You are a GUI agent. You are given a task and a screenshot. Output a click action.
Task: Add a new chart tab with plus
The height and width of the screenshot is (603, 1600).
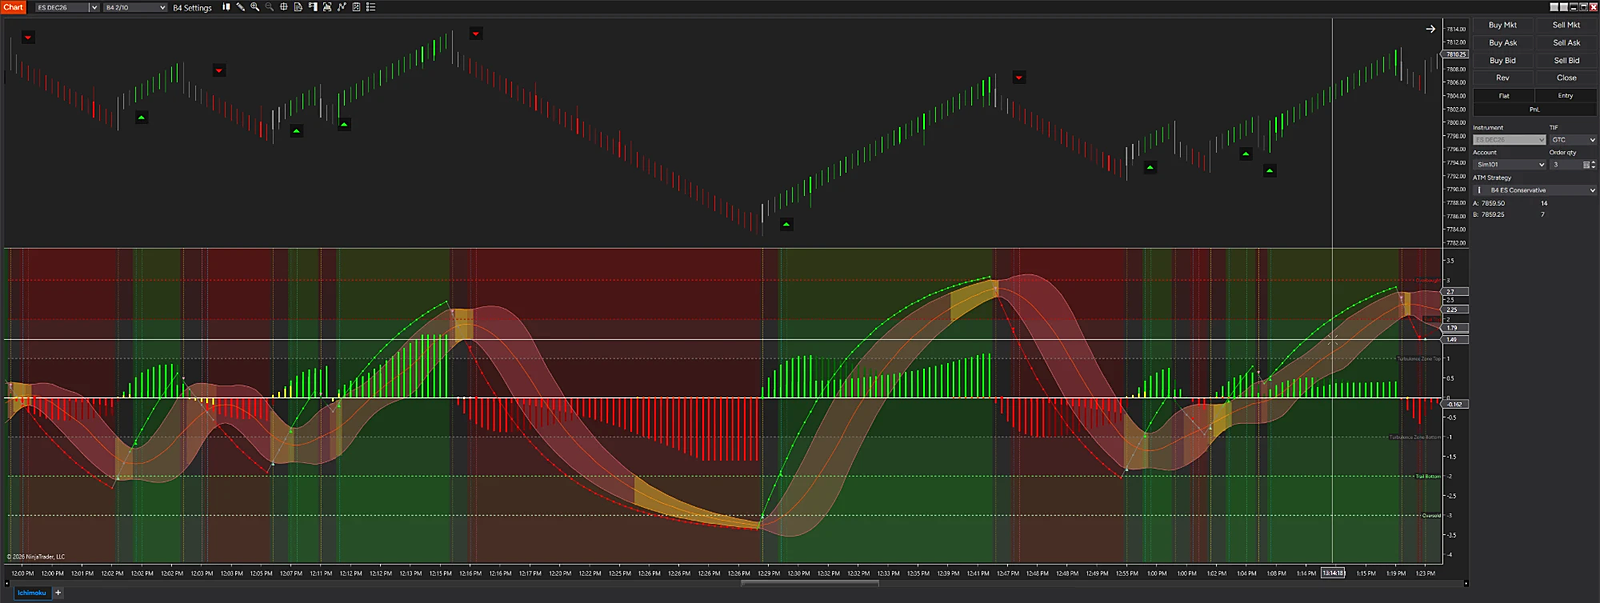coord(58,593)
